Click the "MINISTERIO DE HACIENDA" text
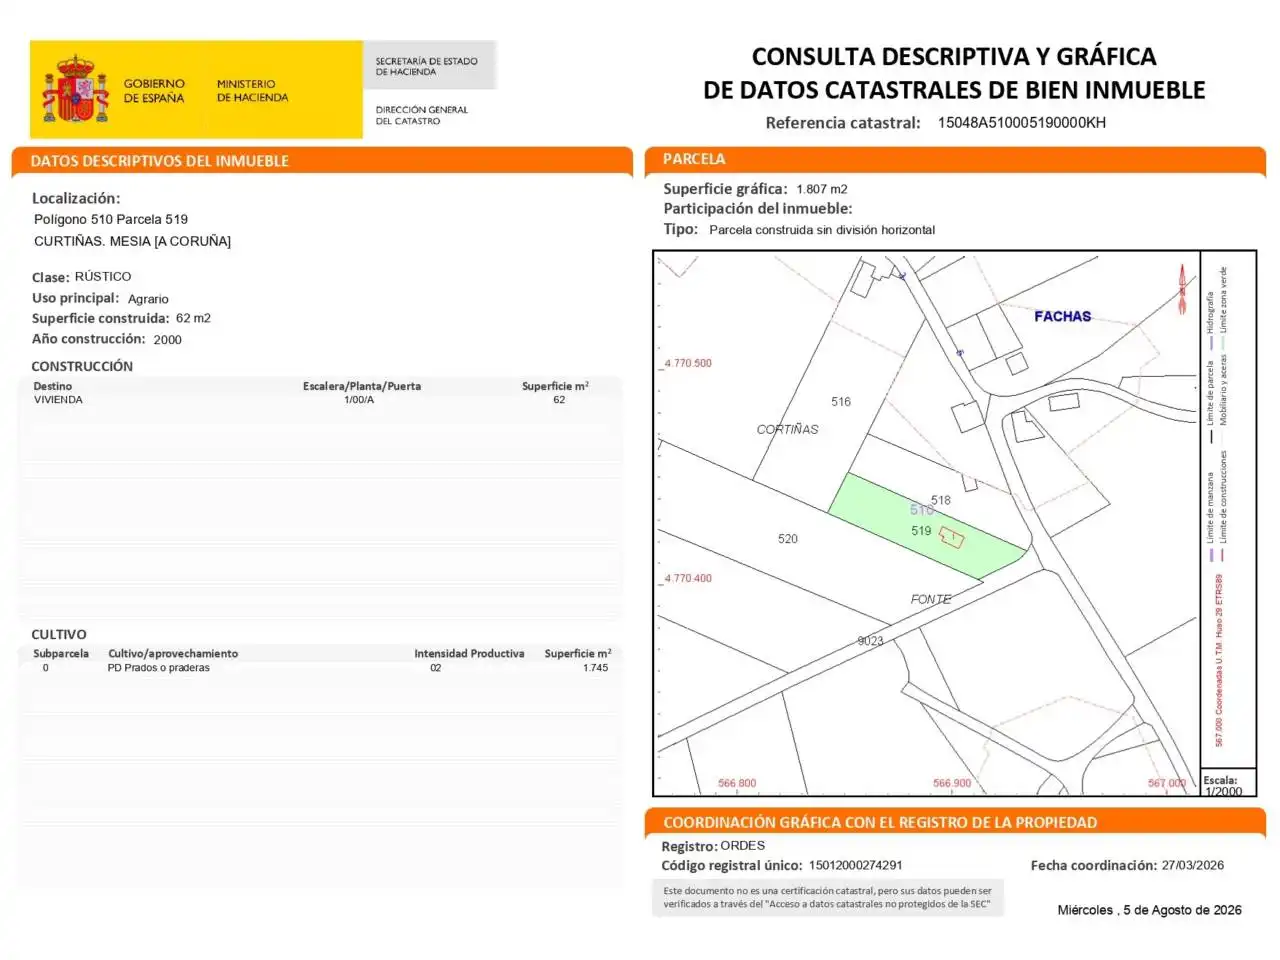This screenshot has width=1280, height=960. (252, 91)
